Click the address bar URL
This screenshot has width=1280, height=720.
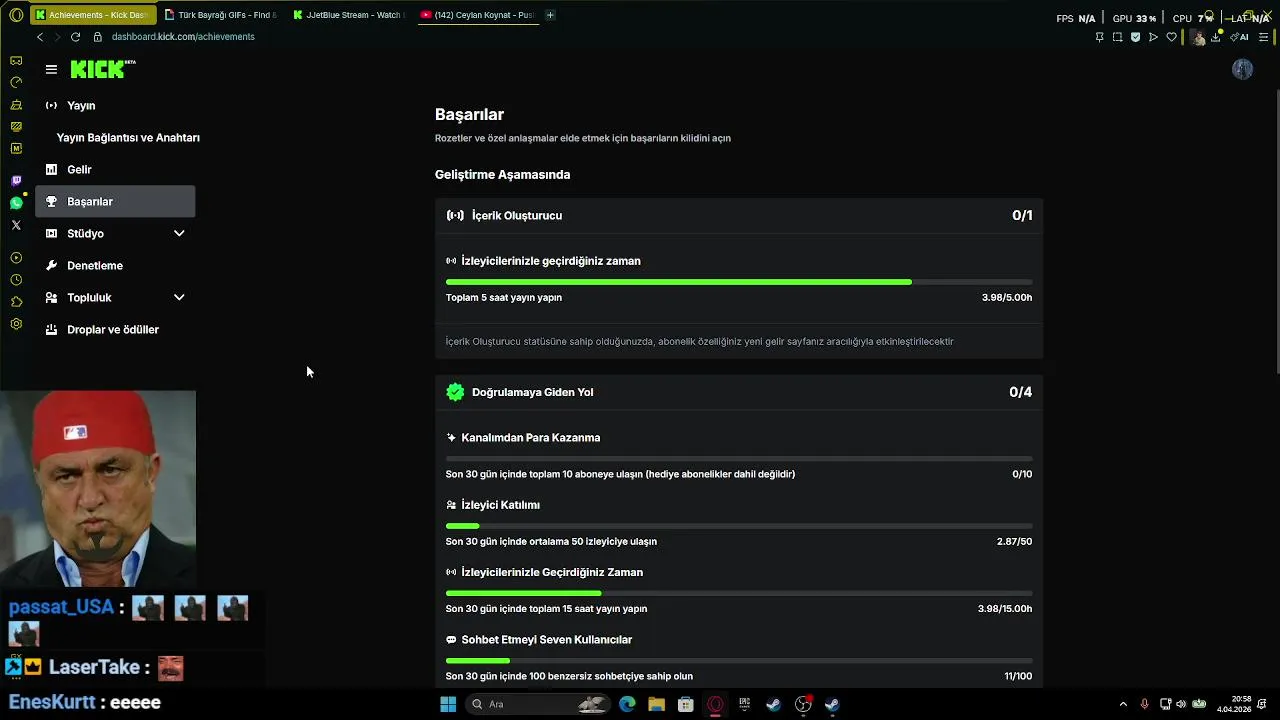183,37
